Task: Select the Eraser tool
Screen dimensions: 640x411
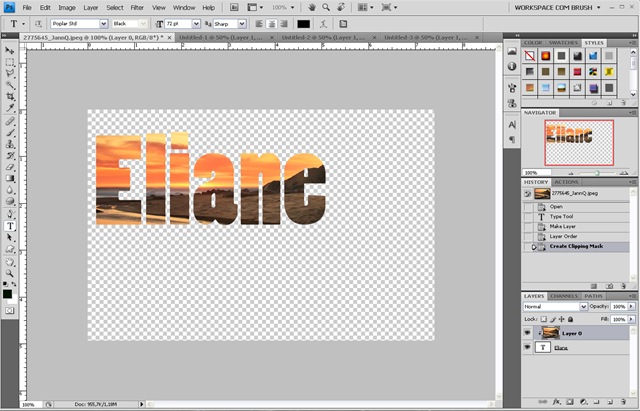Action: [10, 167]
